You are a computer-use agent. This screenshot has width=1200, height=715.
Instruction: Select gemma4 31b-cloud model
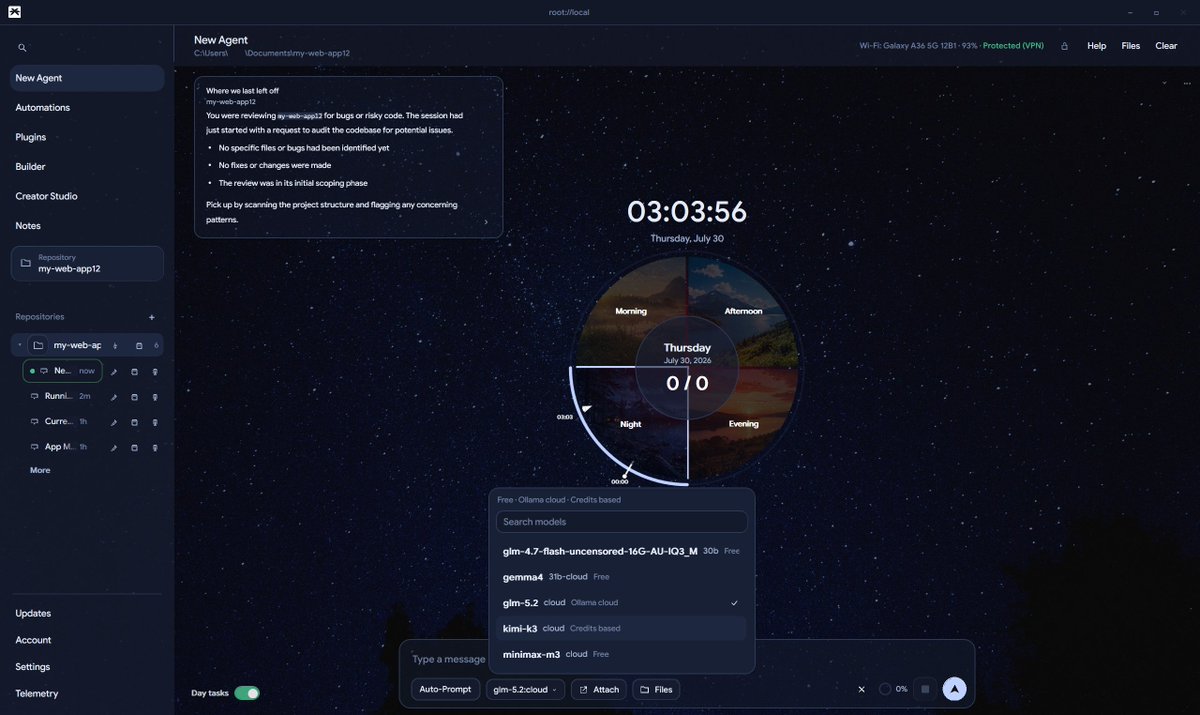622,577
